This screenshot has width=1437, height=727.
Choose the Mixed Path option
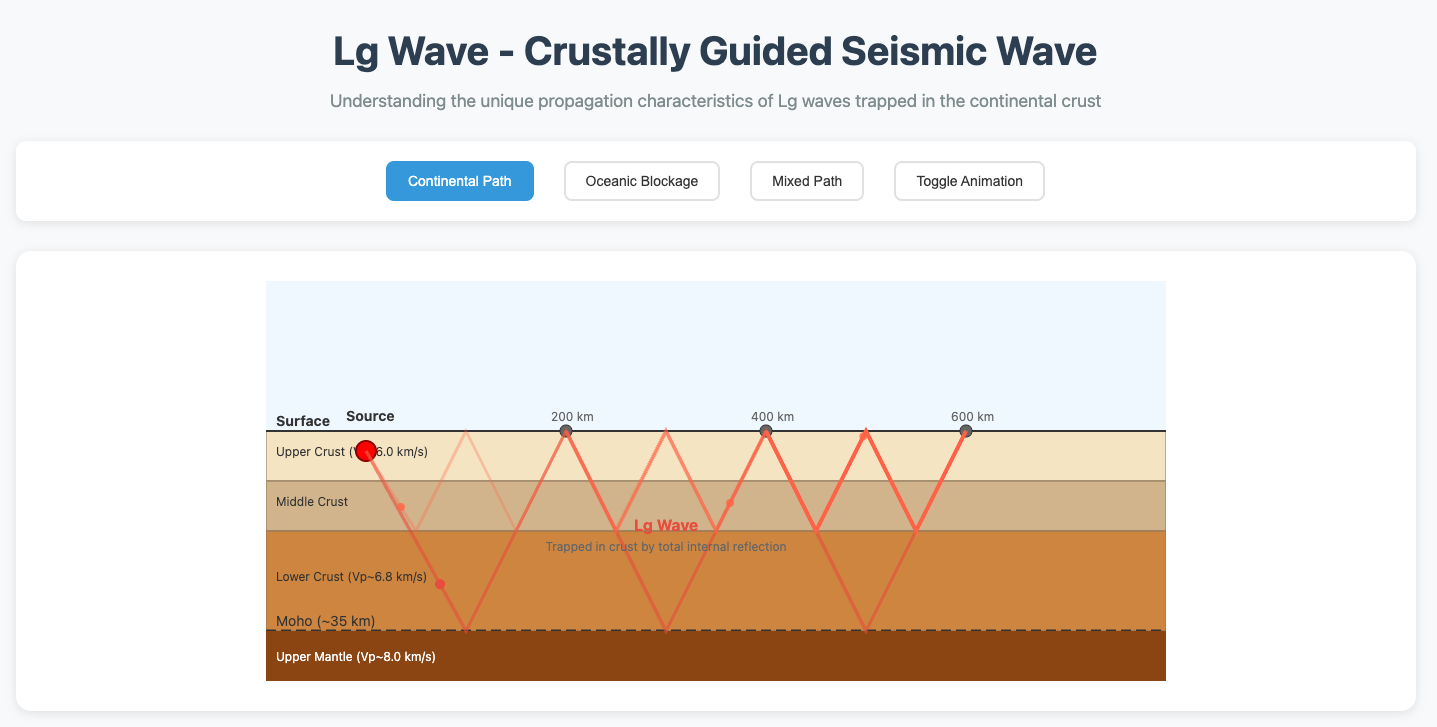(806, 181)
